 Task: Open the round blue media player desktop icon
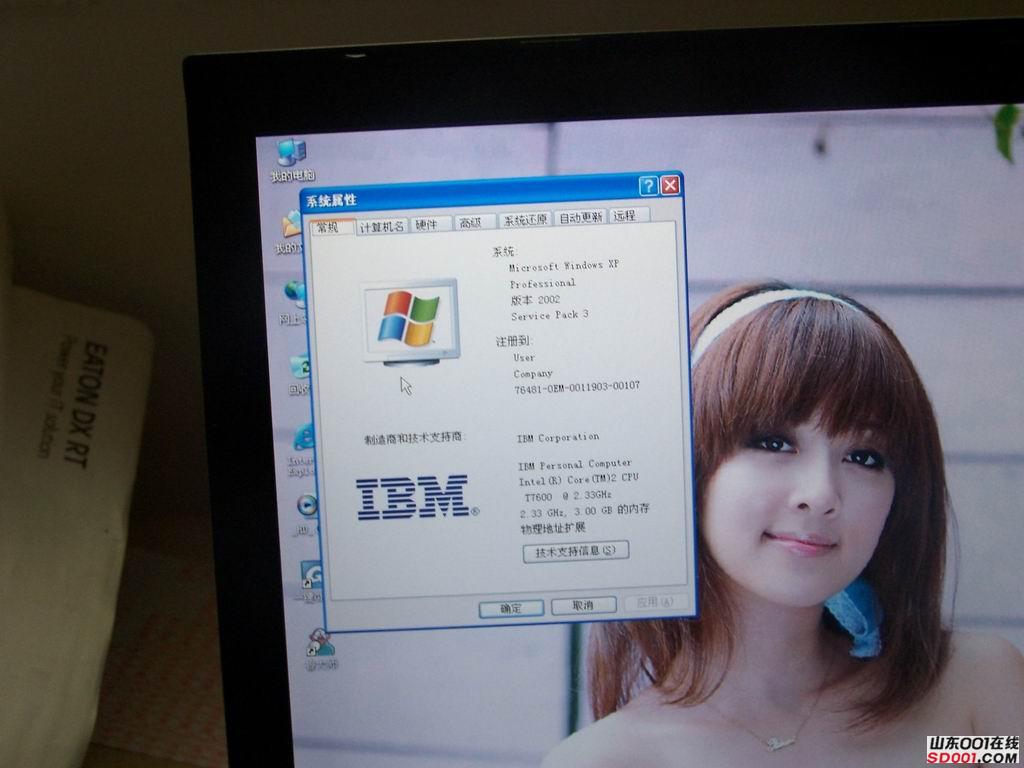point(307,506)
